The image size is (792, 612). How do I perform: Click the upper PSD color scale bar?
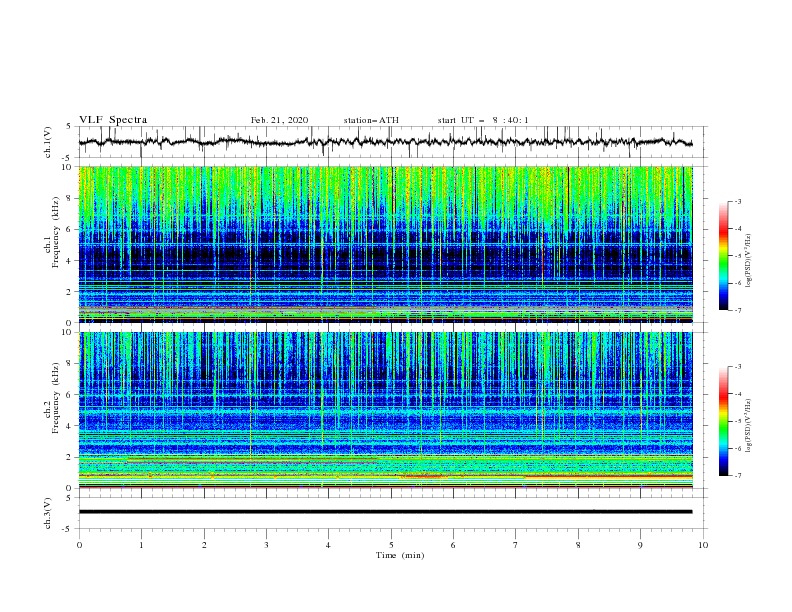click(723, 256)
